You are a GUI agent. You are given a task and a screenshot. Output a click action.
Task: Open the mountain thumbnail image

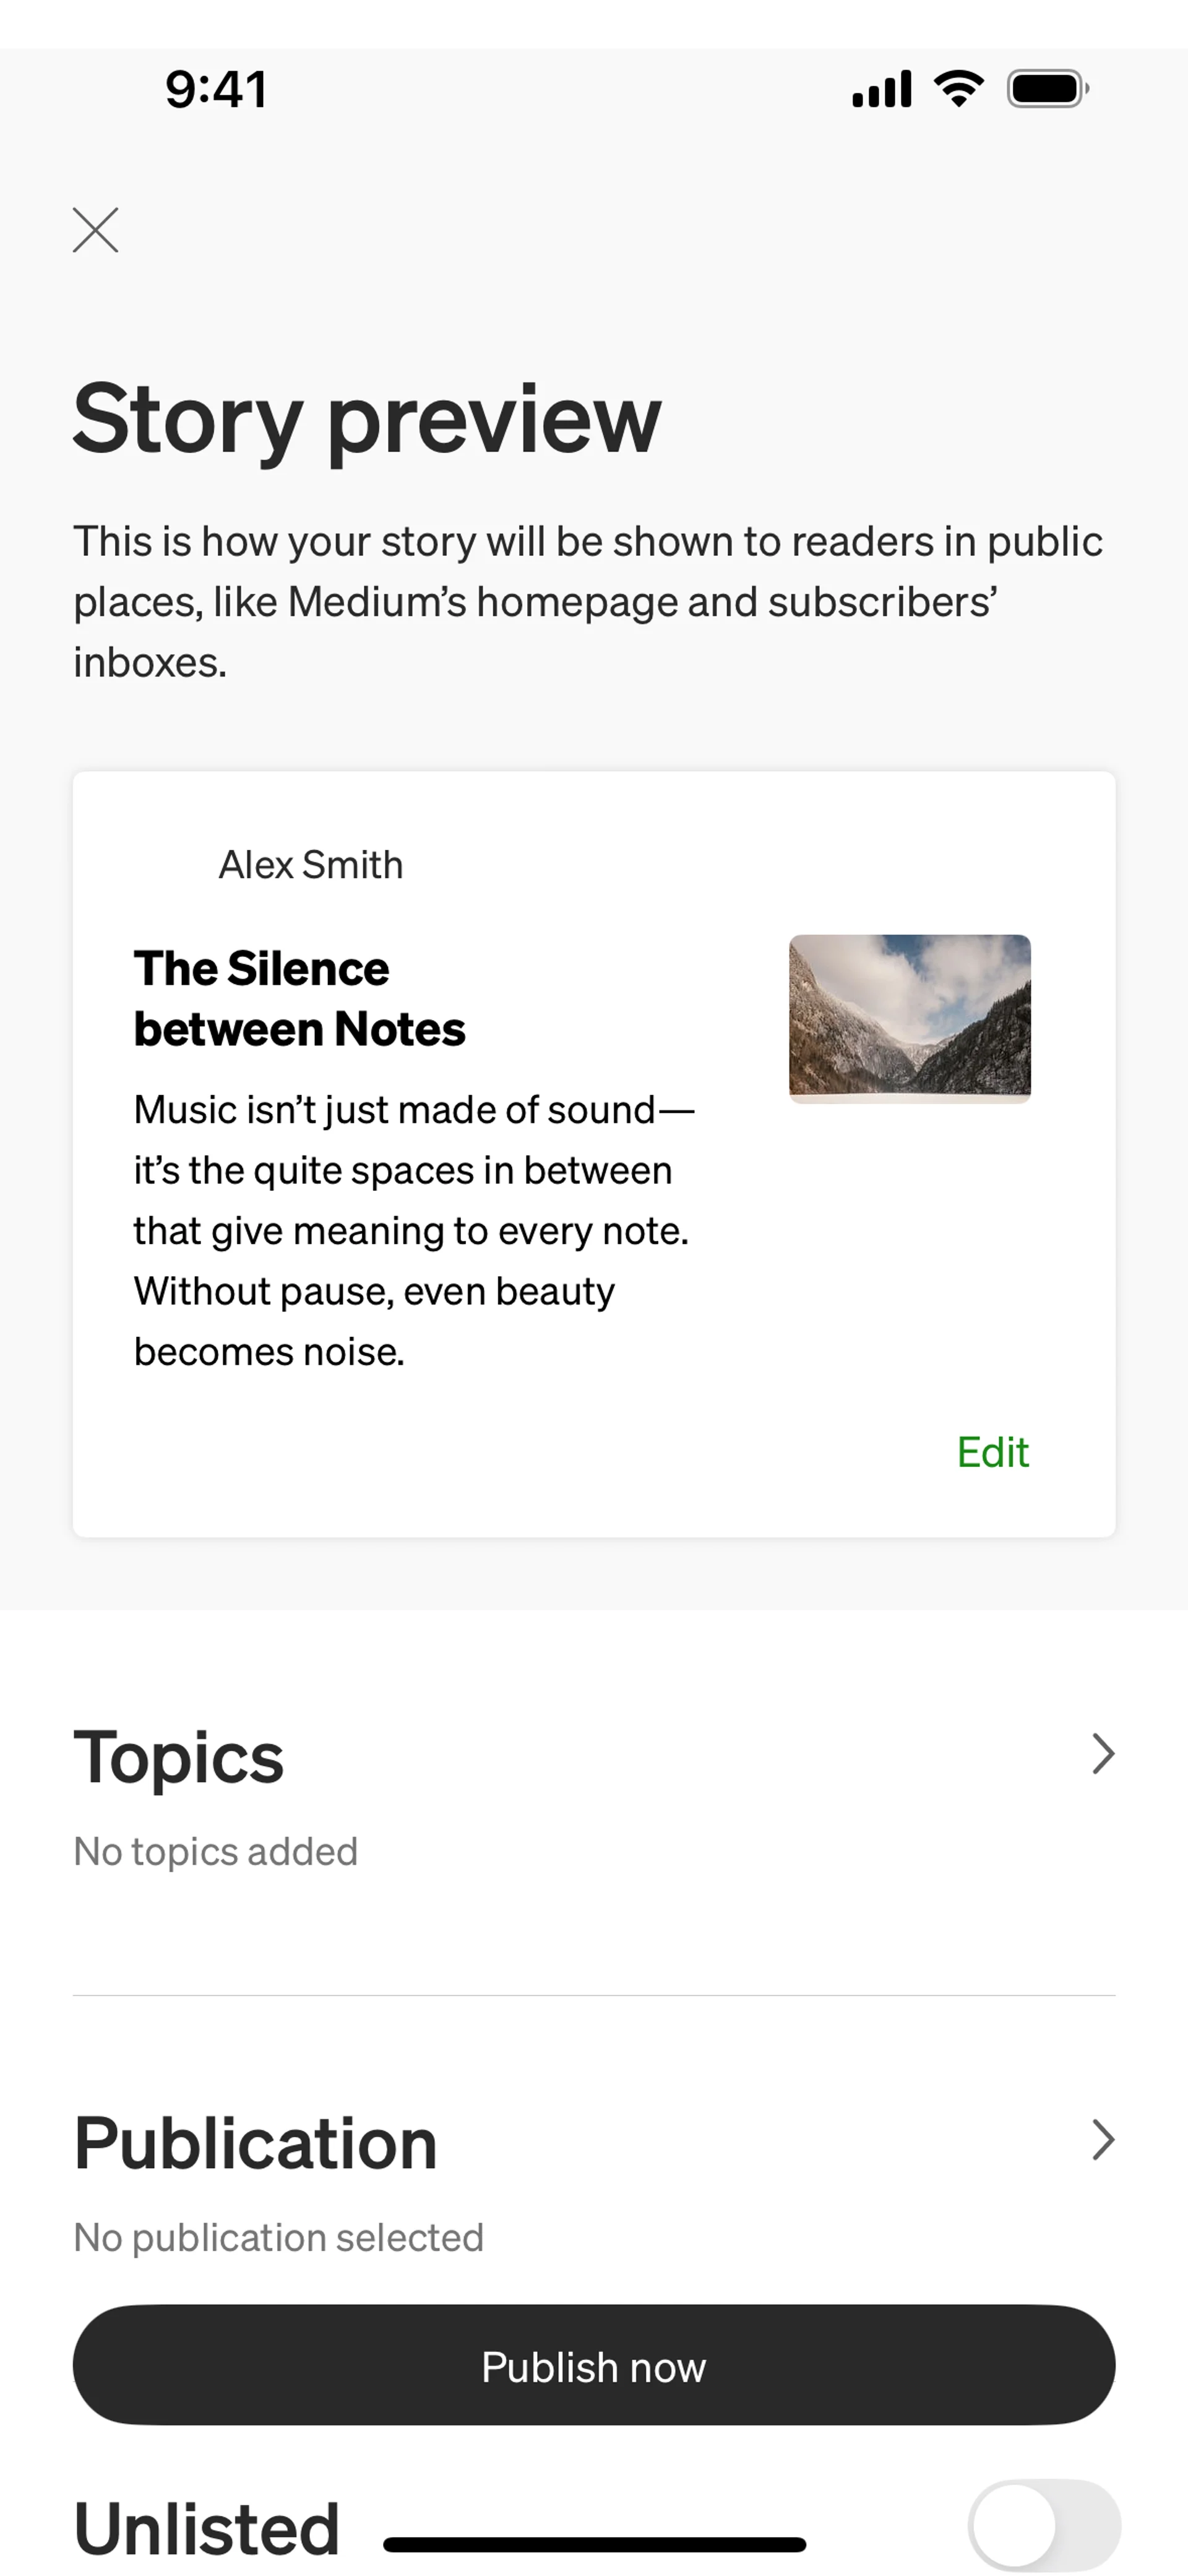click(x=909, y=1018)
